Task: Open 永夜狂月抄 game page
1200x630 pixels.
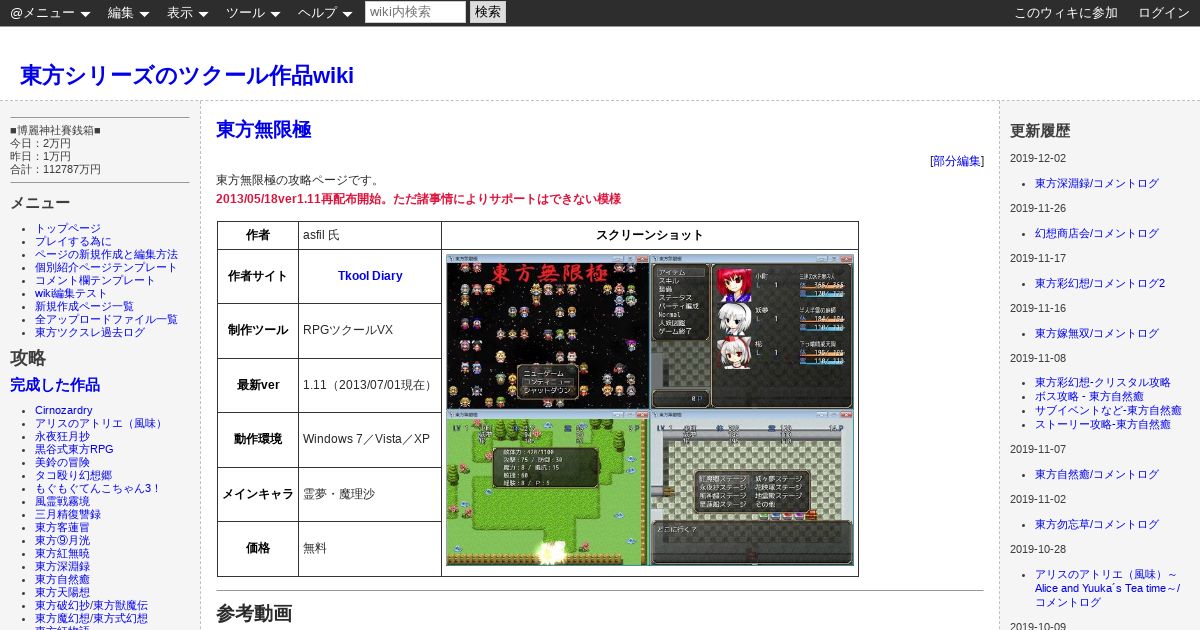Action: click(62, 437)
